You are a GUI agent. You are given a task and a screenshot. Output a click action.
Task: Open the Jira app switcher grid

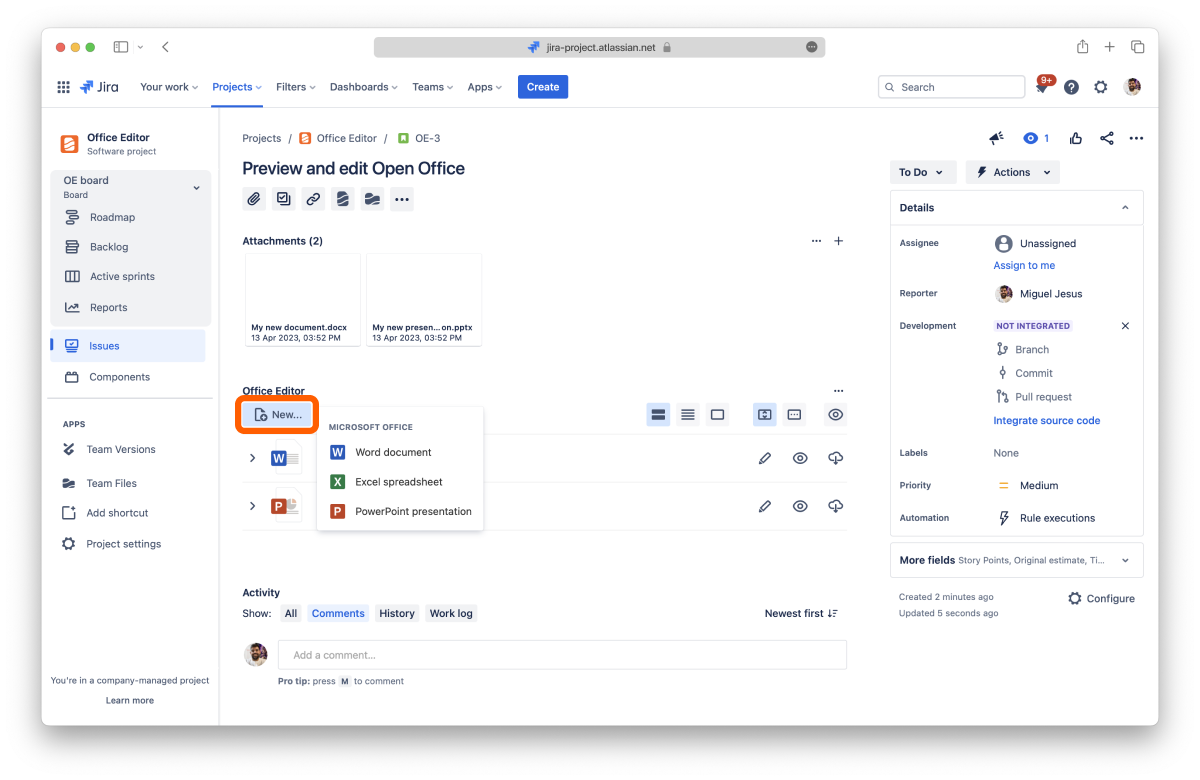pyautogui.click(x=63, y=87)
